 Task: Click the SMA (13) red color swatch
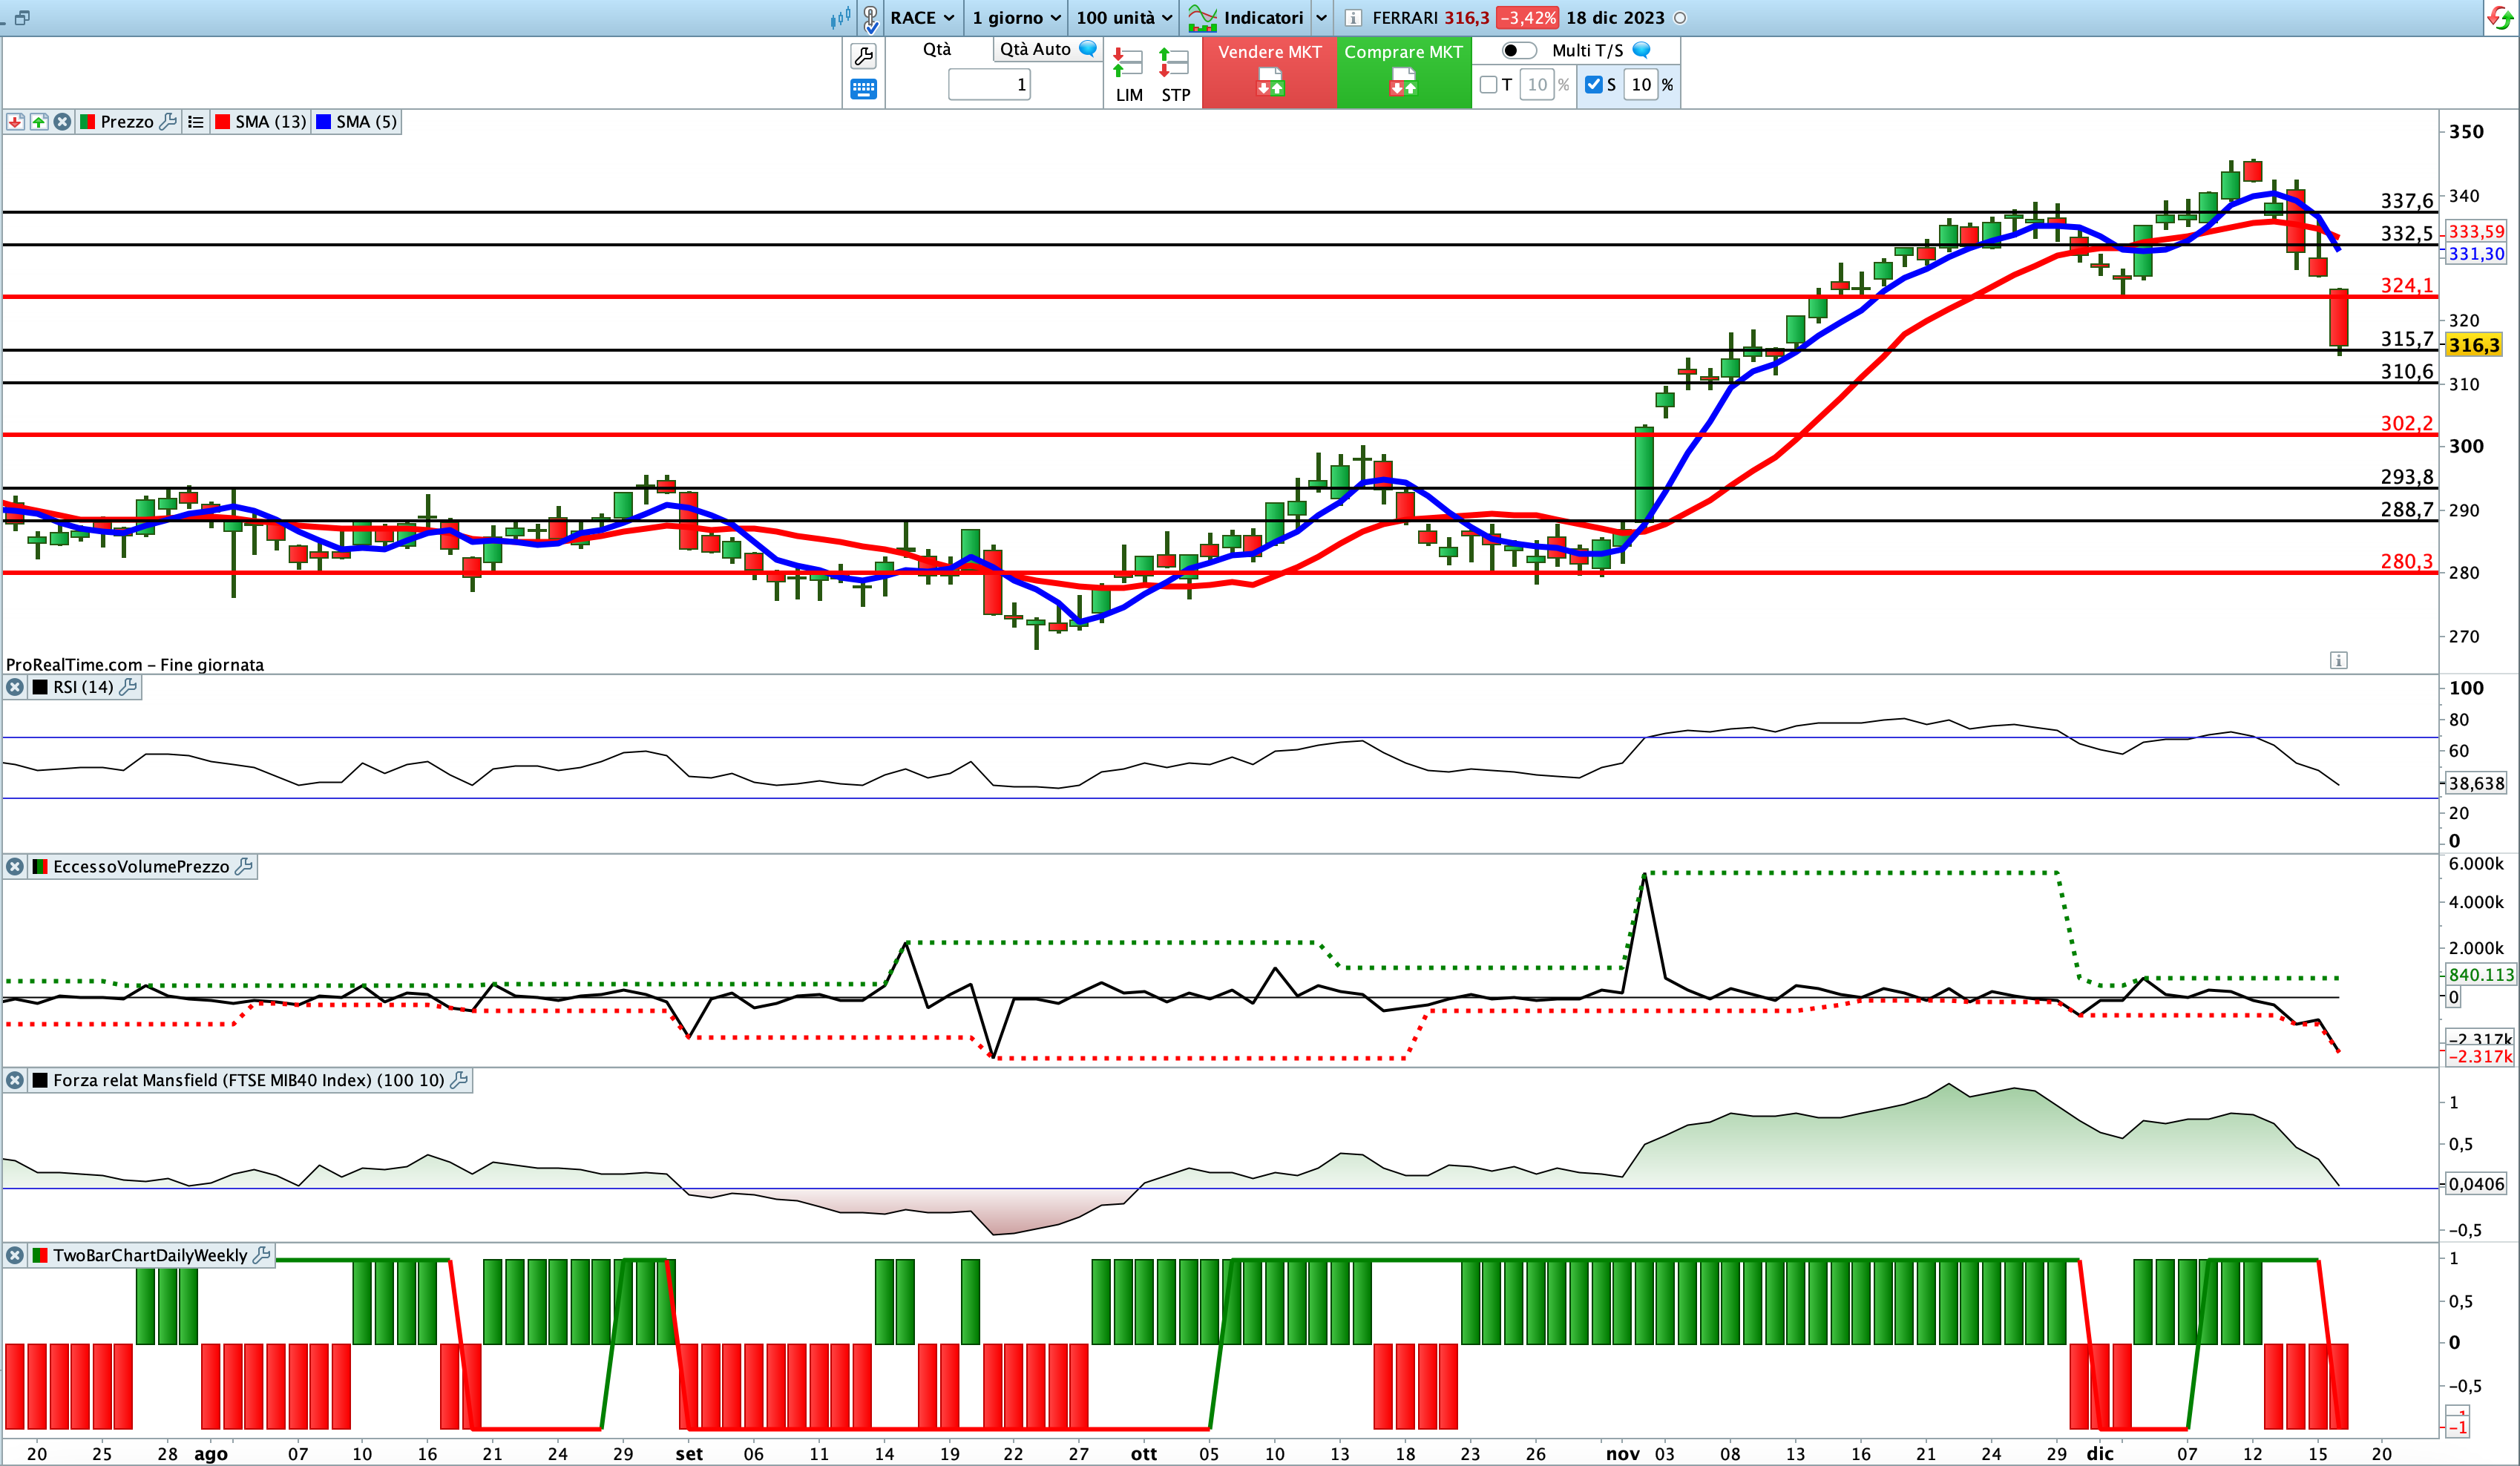222,121
